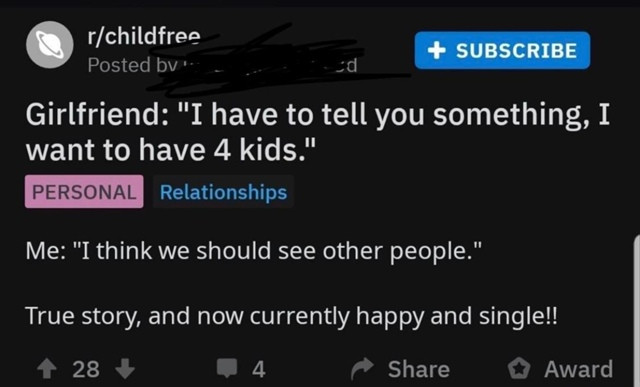Click the vote count 28
This screenshot has width=640, height=387.
point(86,369)
